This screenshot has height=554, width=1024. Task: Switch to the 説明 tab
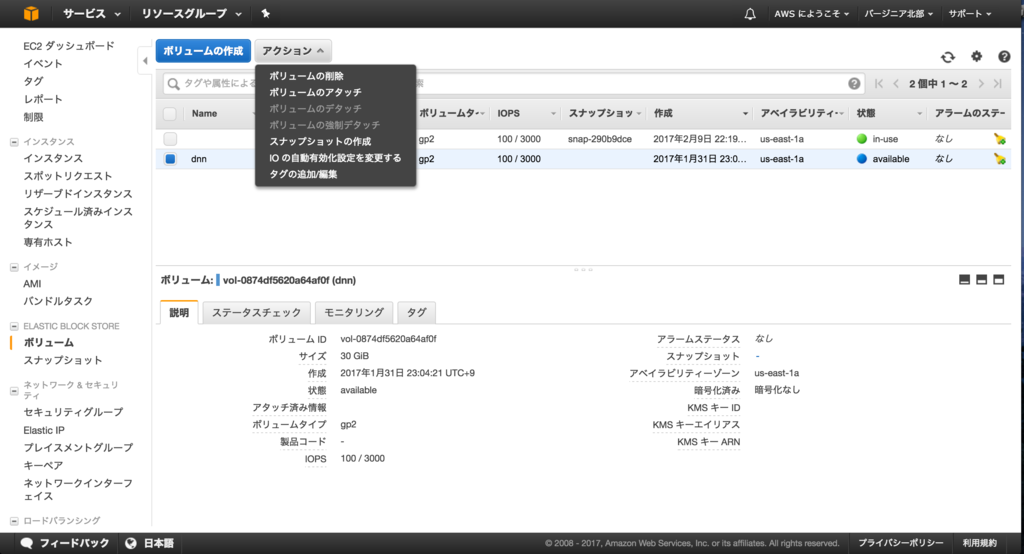pos(179,312)
